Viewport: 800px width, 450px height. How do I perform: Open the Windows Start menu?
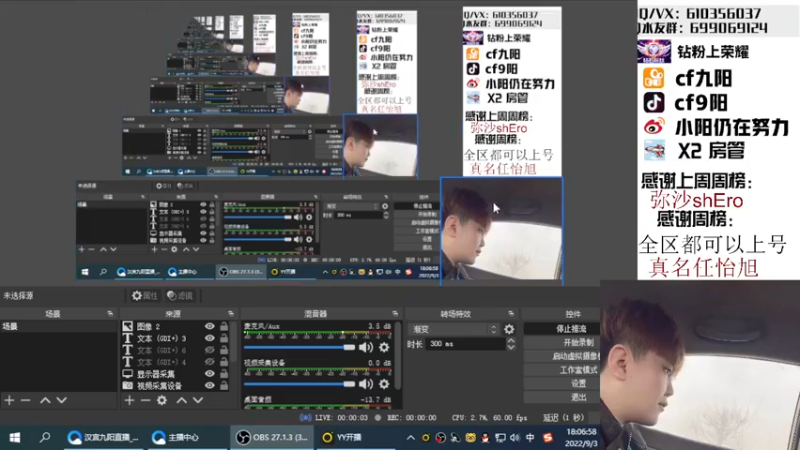(x=14, y=437)
